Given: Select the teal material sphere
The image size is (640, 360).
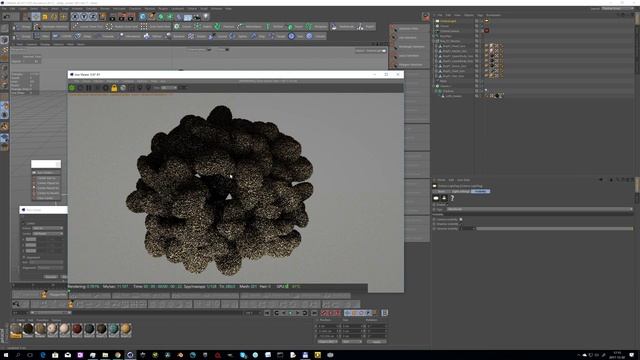Looking at the screenshot, I should click(x=114, y=329).
